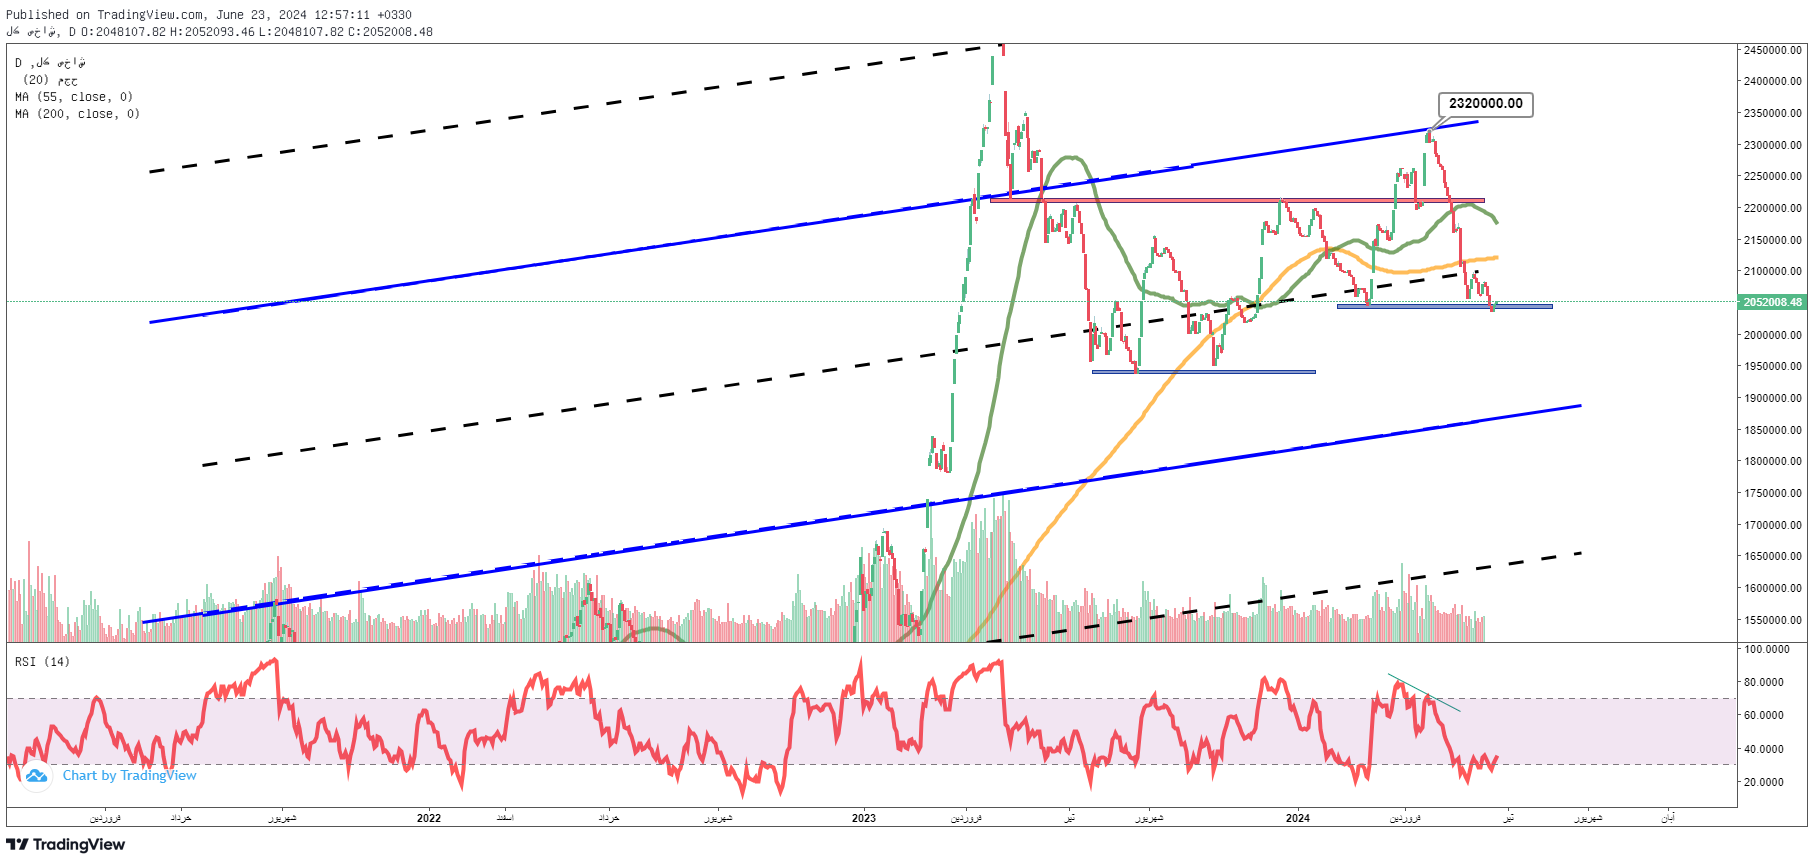Viewport: 1814px width, 863px height.
Task: Click the 2000000.00 price axis label
Action: click(x=1773, y=335)
